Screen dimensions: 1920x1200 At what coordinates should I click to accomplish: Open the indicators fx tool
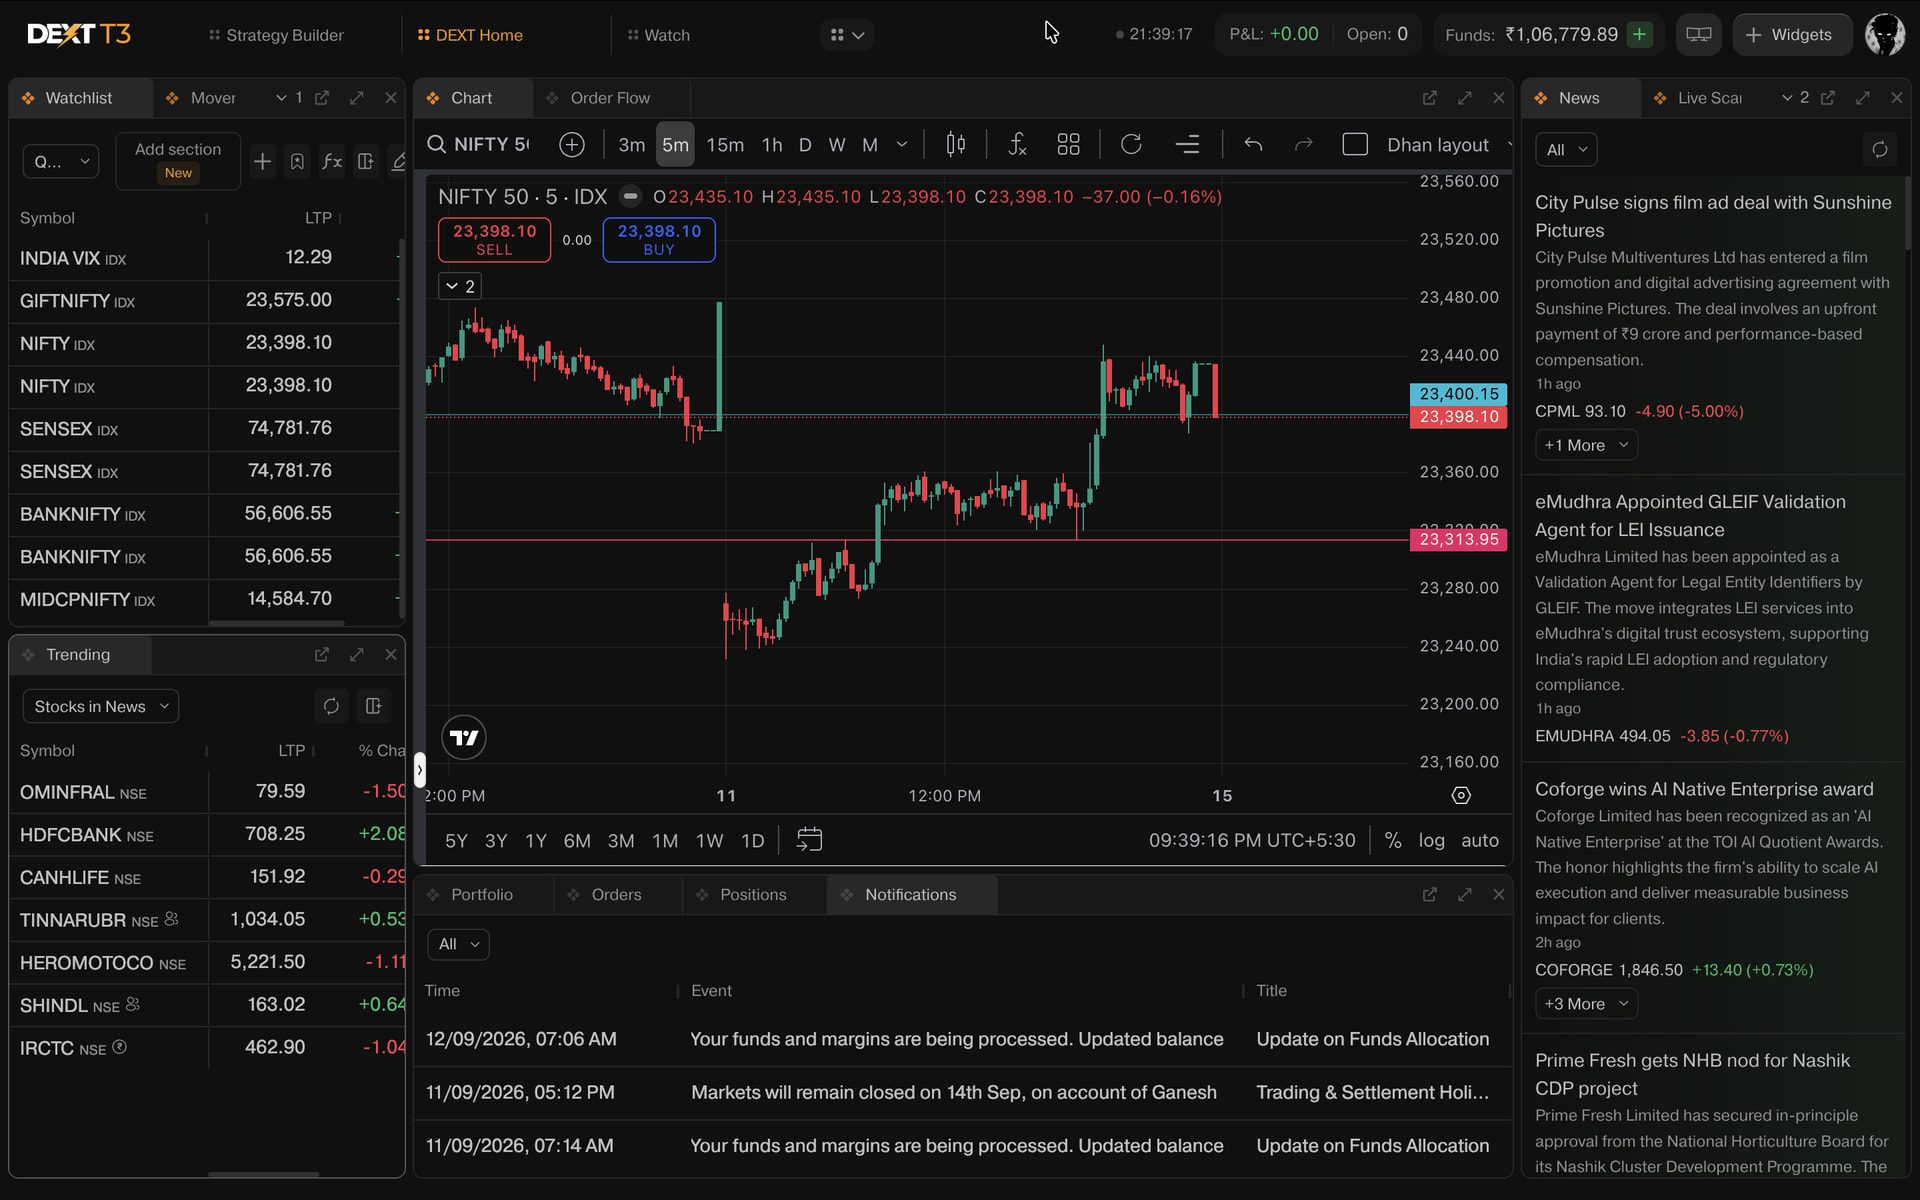click(x=1017, y=145)
